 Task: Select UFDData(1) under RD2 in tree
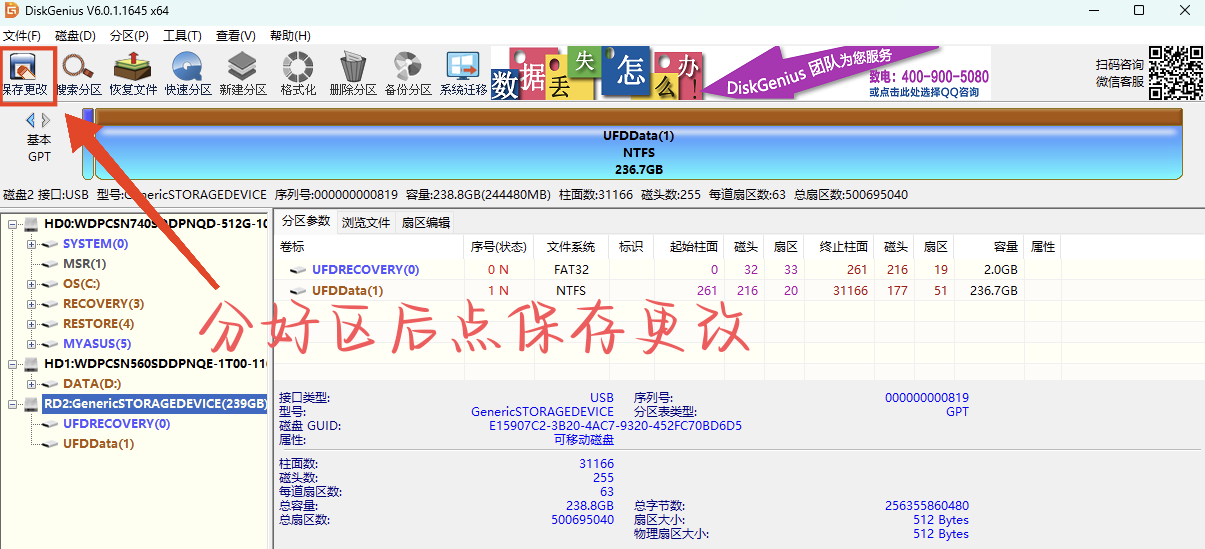[x=98, y=444]
